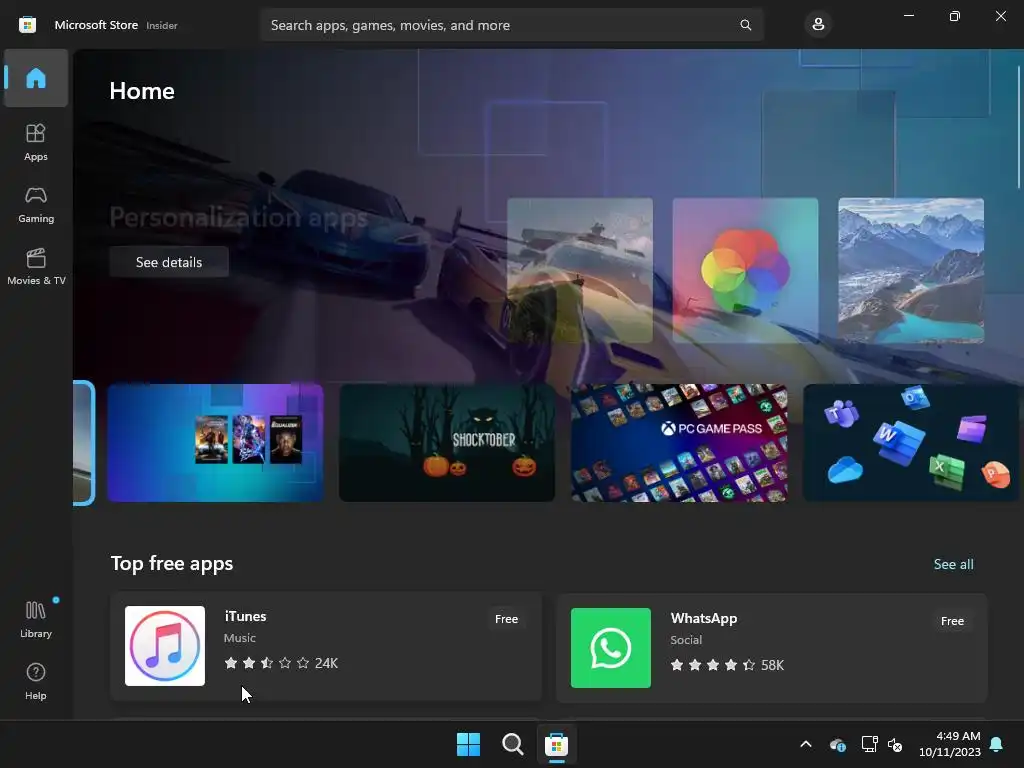Open the Home tab in sidebar

coord(36,78)
